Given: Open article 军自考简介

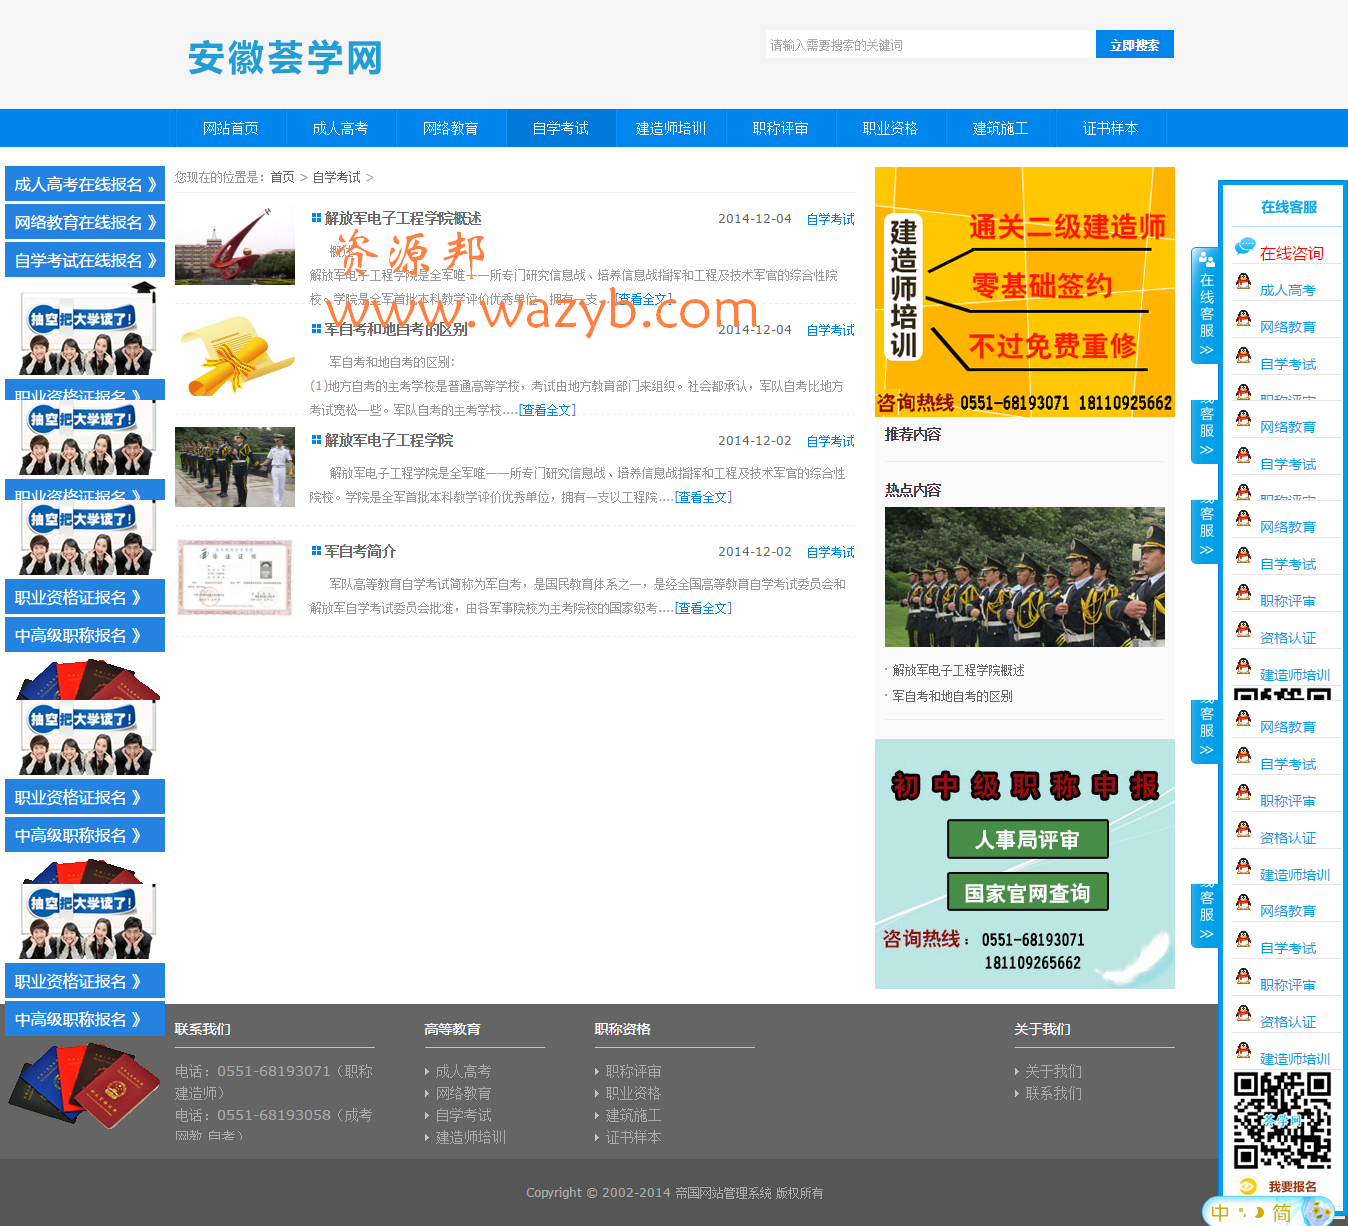Looking at the screenshot, I should [360, 551].
